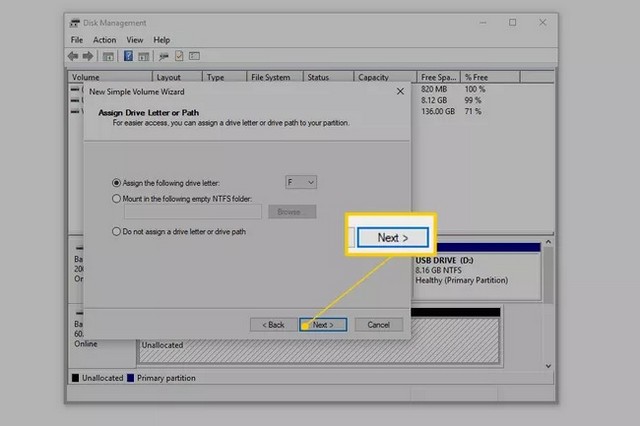Select Mount in empty NTFS folder option
Screen dimensions: 640x426
coord(116,198)
